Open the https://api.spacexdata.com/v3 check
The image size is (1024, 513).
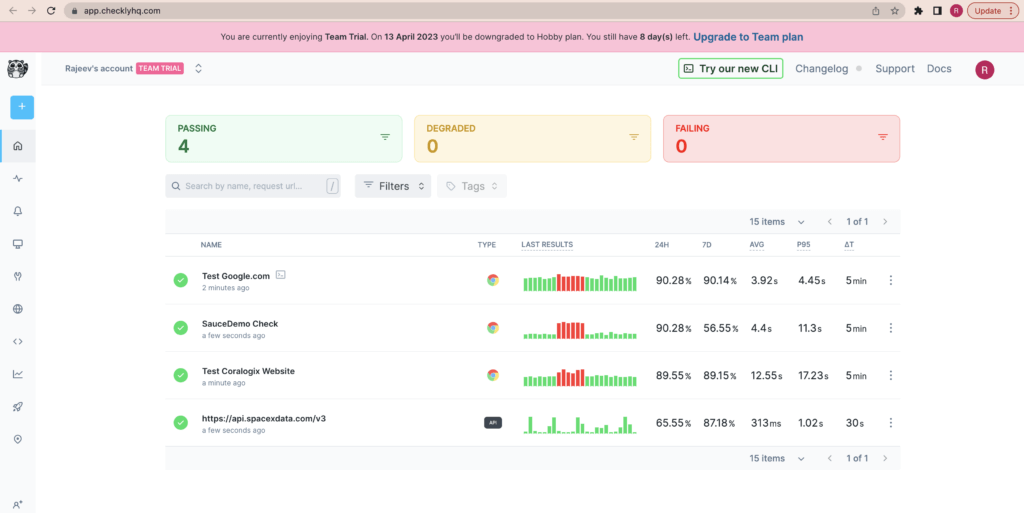pos(264,418)
